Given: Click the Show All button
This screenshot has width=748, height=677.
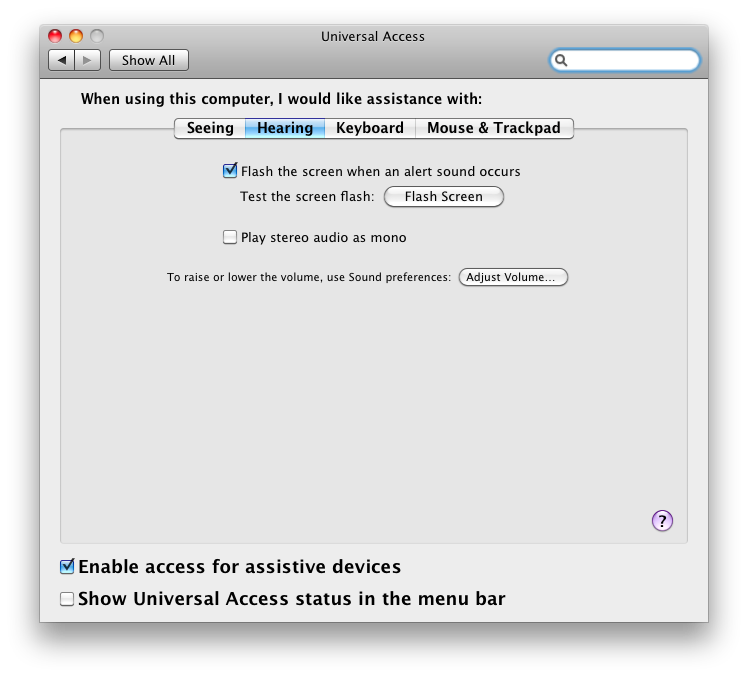Looking at the screenshot, I should [148, 60].
